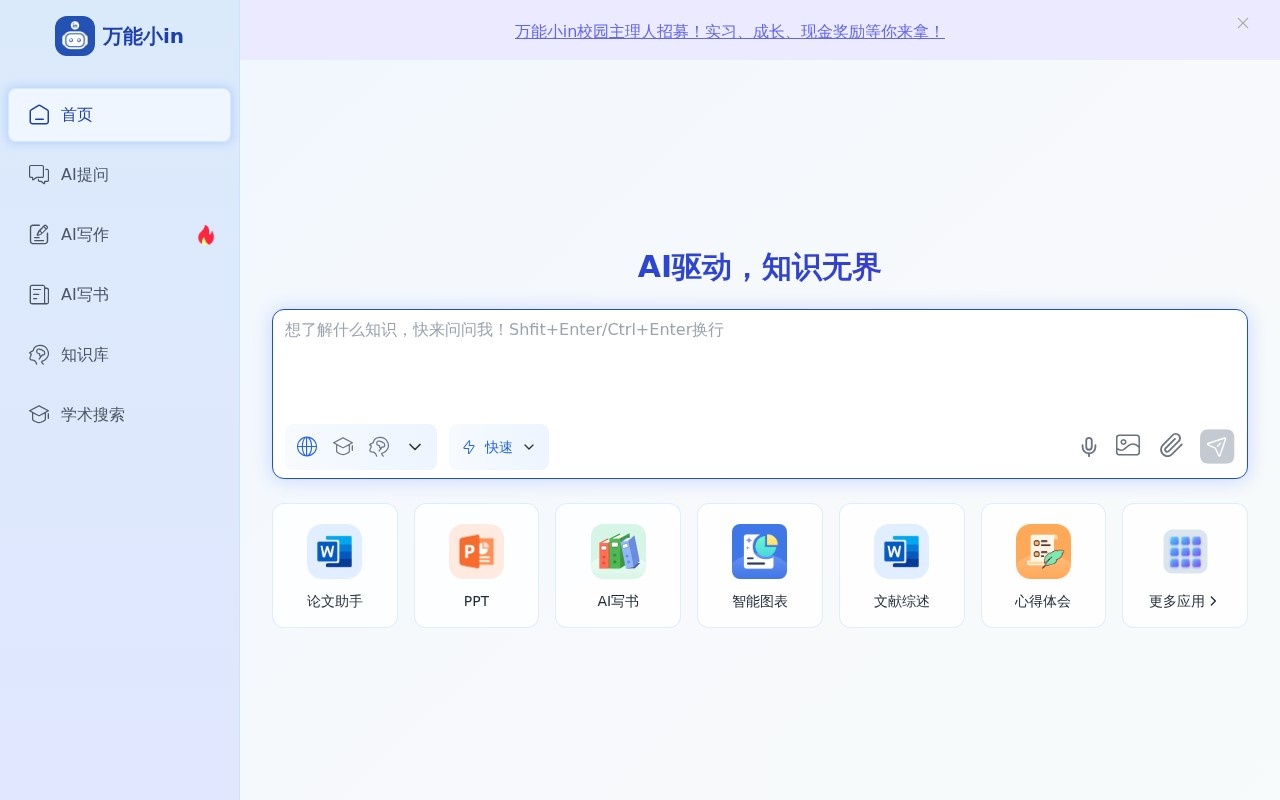1280x800 pixels.
Task: Click the pencil icon beside AI写作
Action: click(x=39, y=235)
